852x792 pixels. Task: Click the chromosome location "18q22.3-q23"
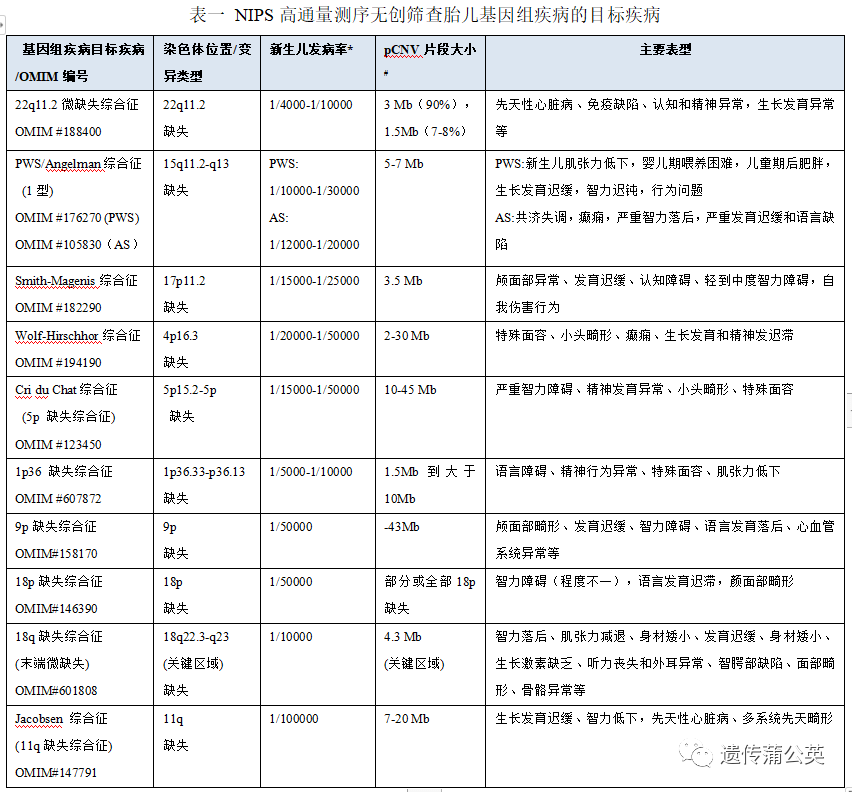point(196,637)
